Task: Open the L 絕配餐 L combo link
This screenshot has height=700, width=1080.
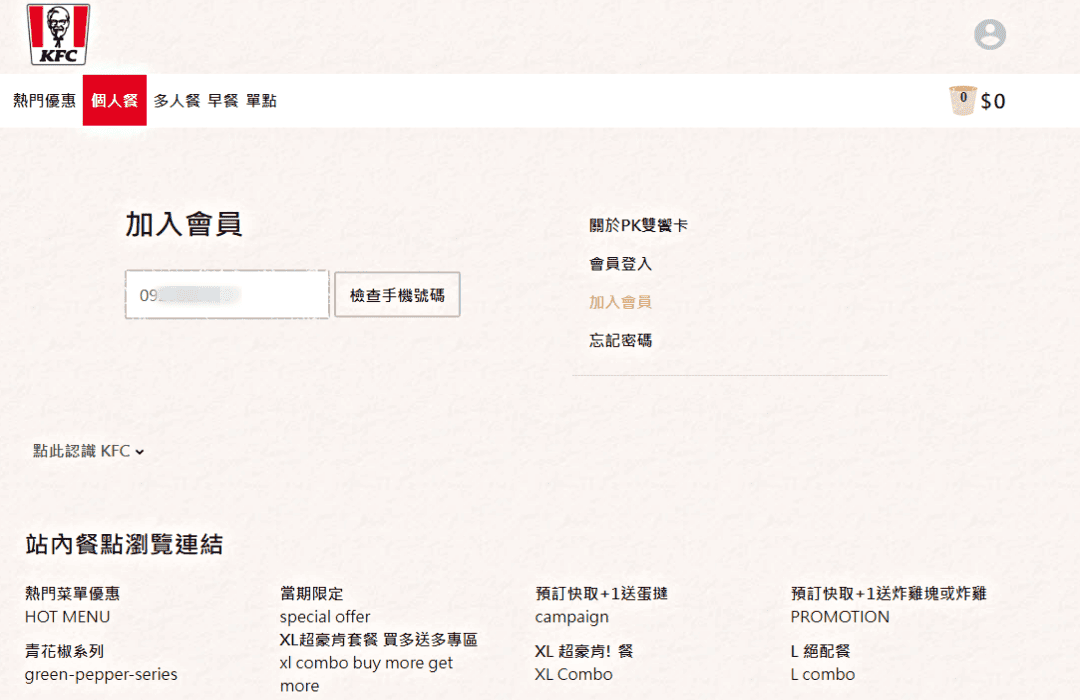Action: (822, 663)
